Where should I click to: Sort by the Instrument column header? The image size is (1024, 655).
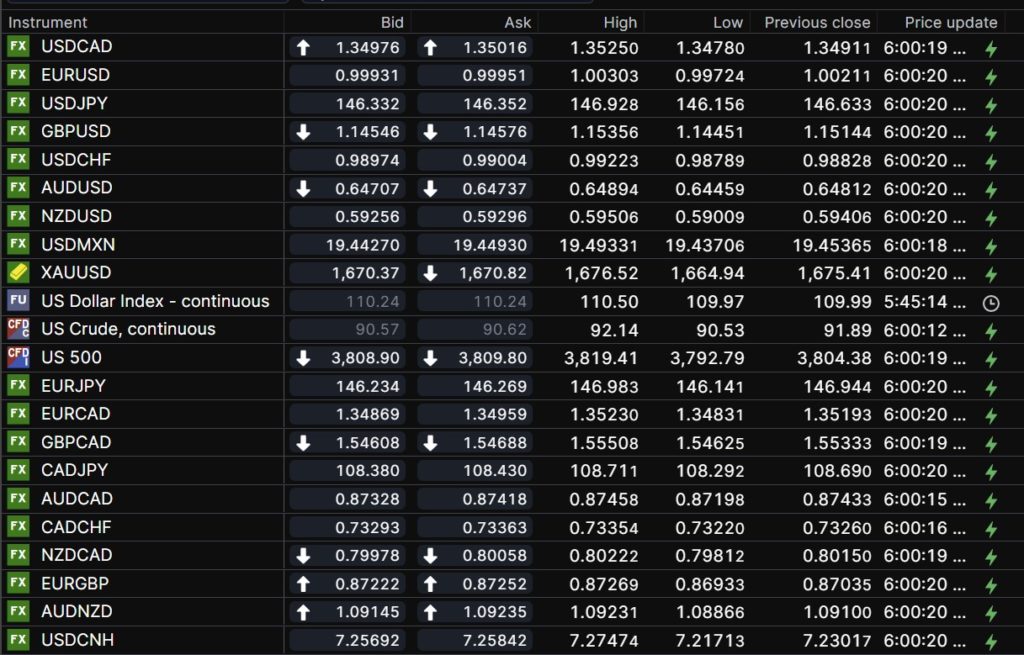pos(48,22)
